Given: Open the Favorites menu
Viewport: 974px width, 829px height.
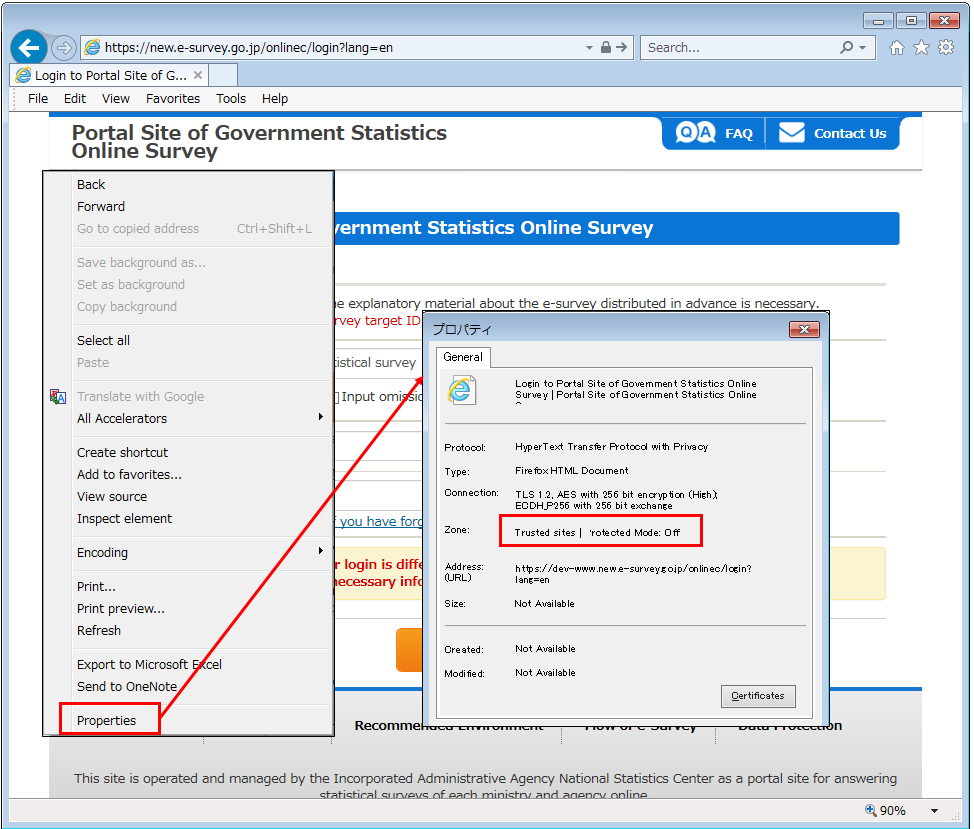Looking at the screenshot, I should coord(173,99).
